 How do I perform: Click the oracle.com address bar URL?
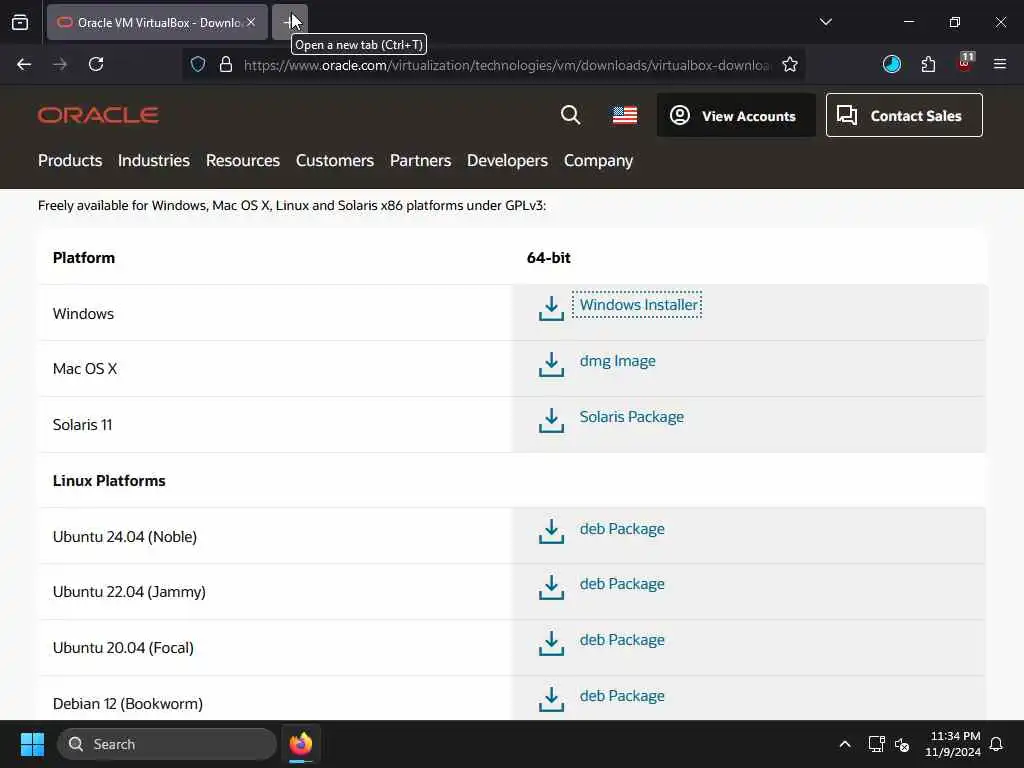(x=507, y=65)
